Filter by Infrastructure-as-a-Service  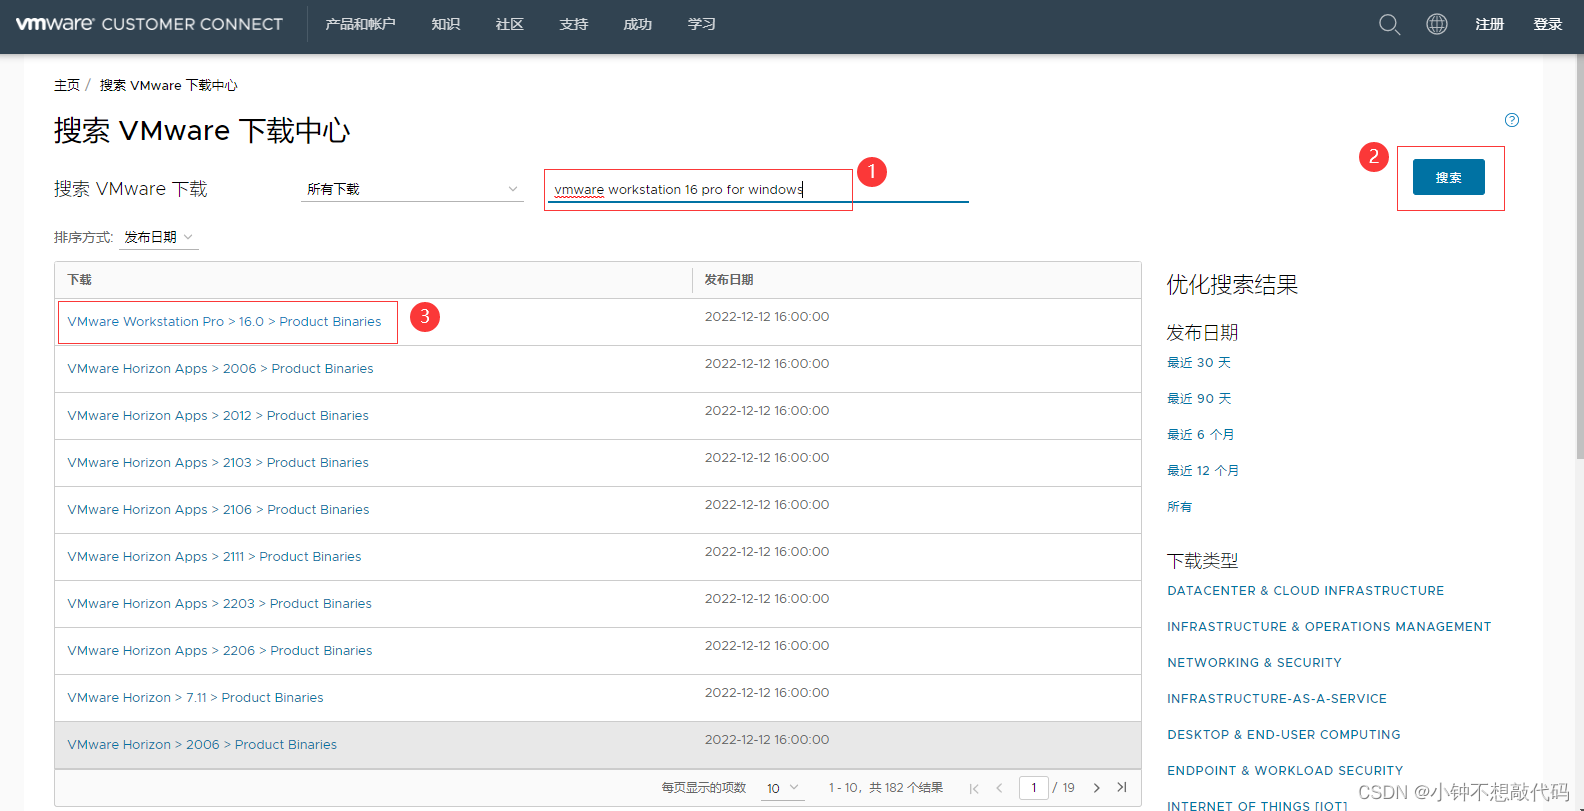click(x=1277, y=699)
